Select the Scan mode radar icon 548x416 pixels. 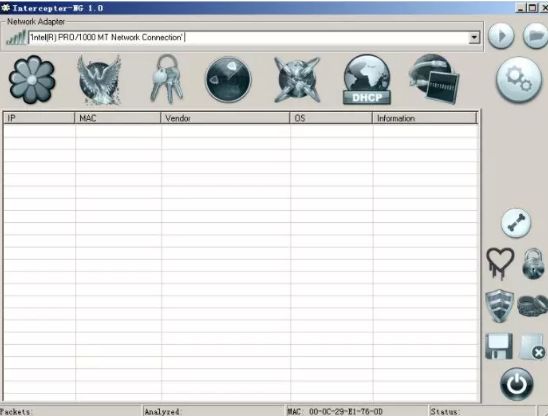[x=228, y=80]
